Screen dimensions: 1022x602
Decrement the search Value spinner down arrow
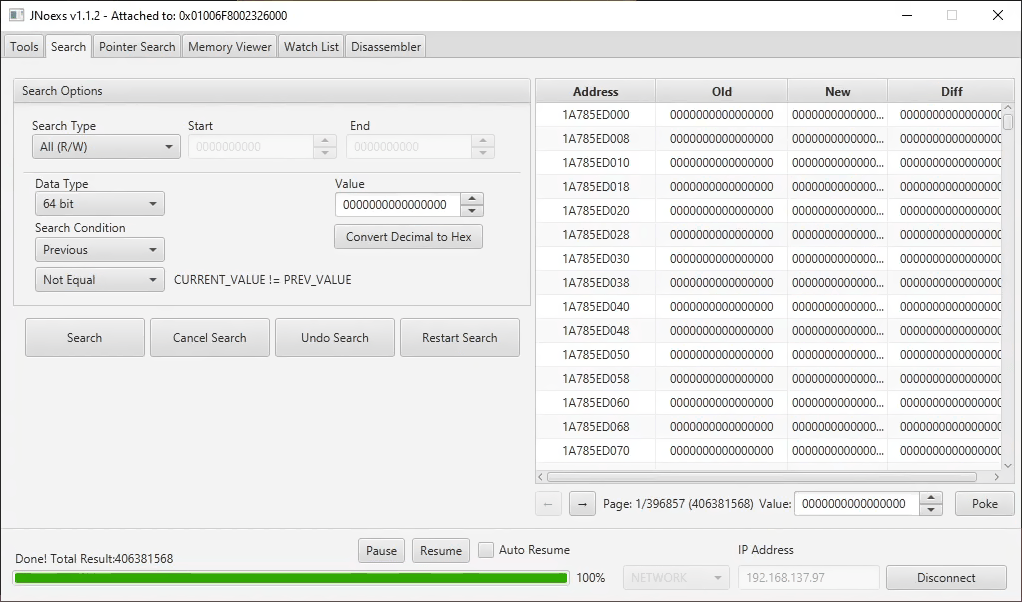point(472,211)
